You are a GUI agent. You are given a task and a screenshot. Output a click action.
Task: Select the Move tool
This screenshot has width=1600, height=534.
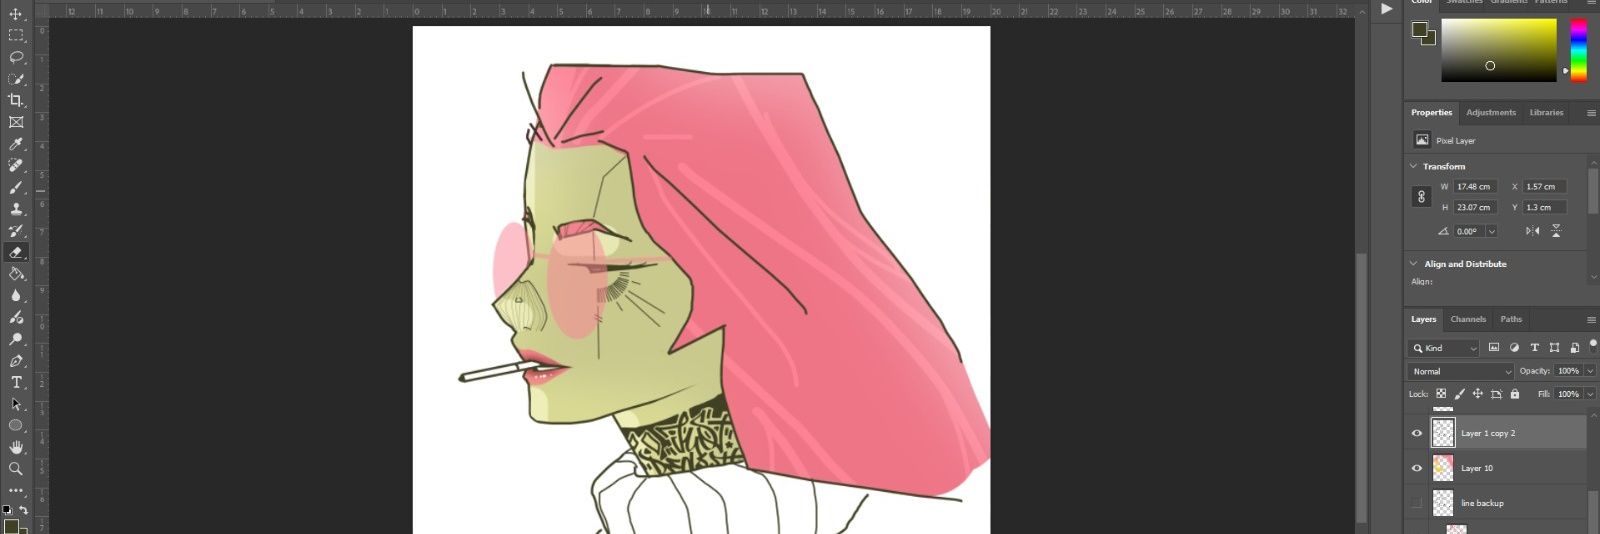pos(16,13)
